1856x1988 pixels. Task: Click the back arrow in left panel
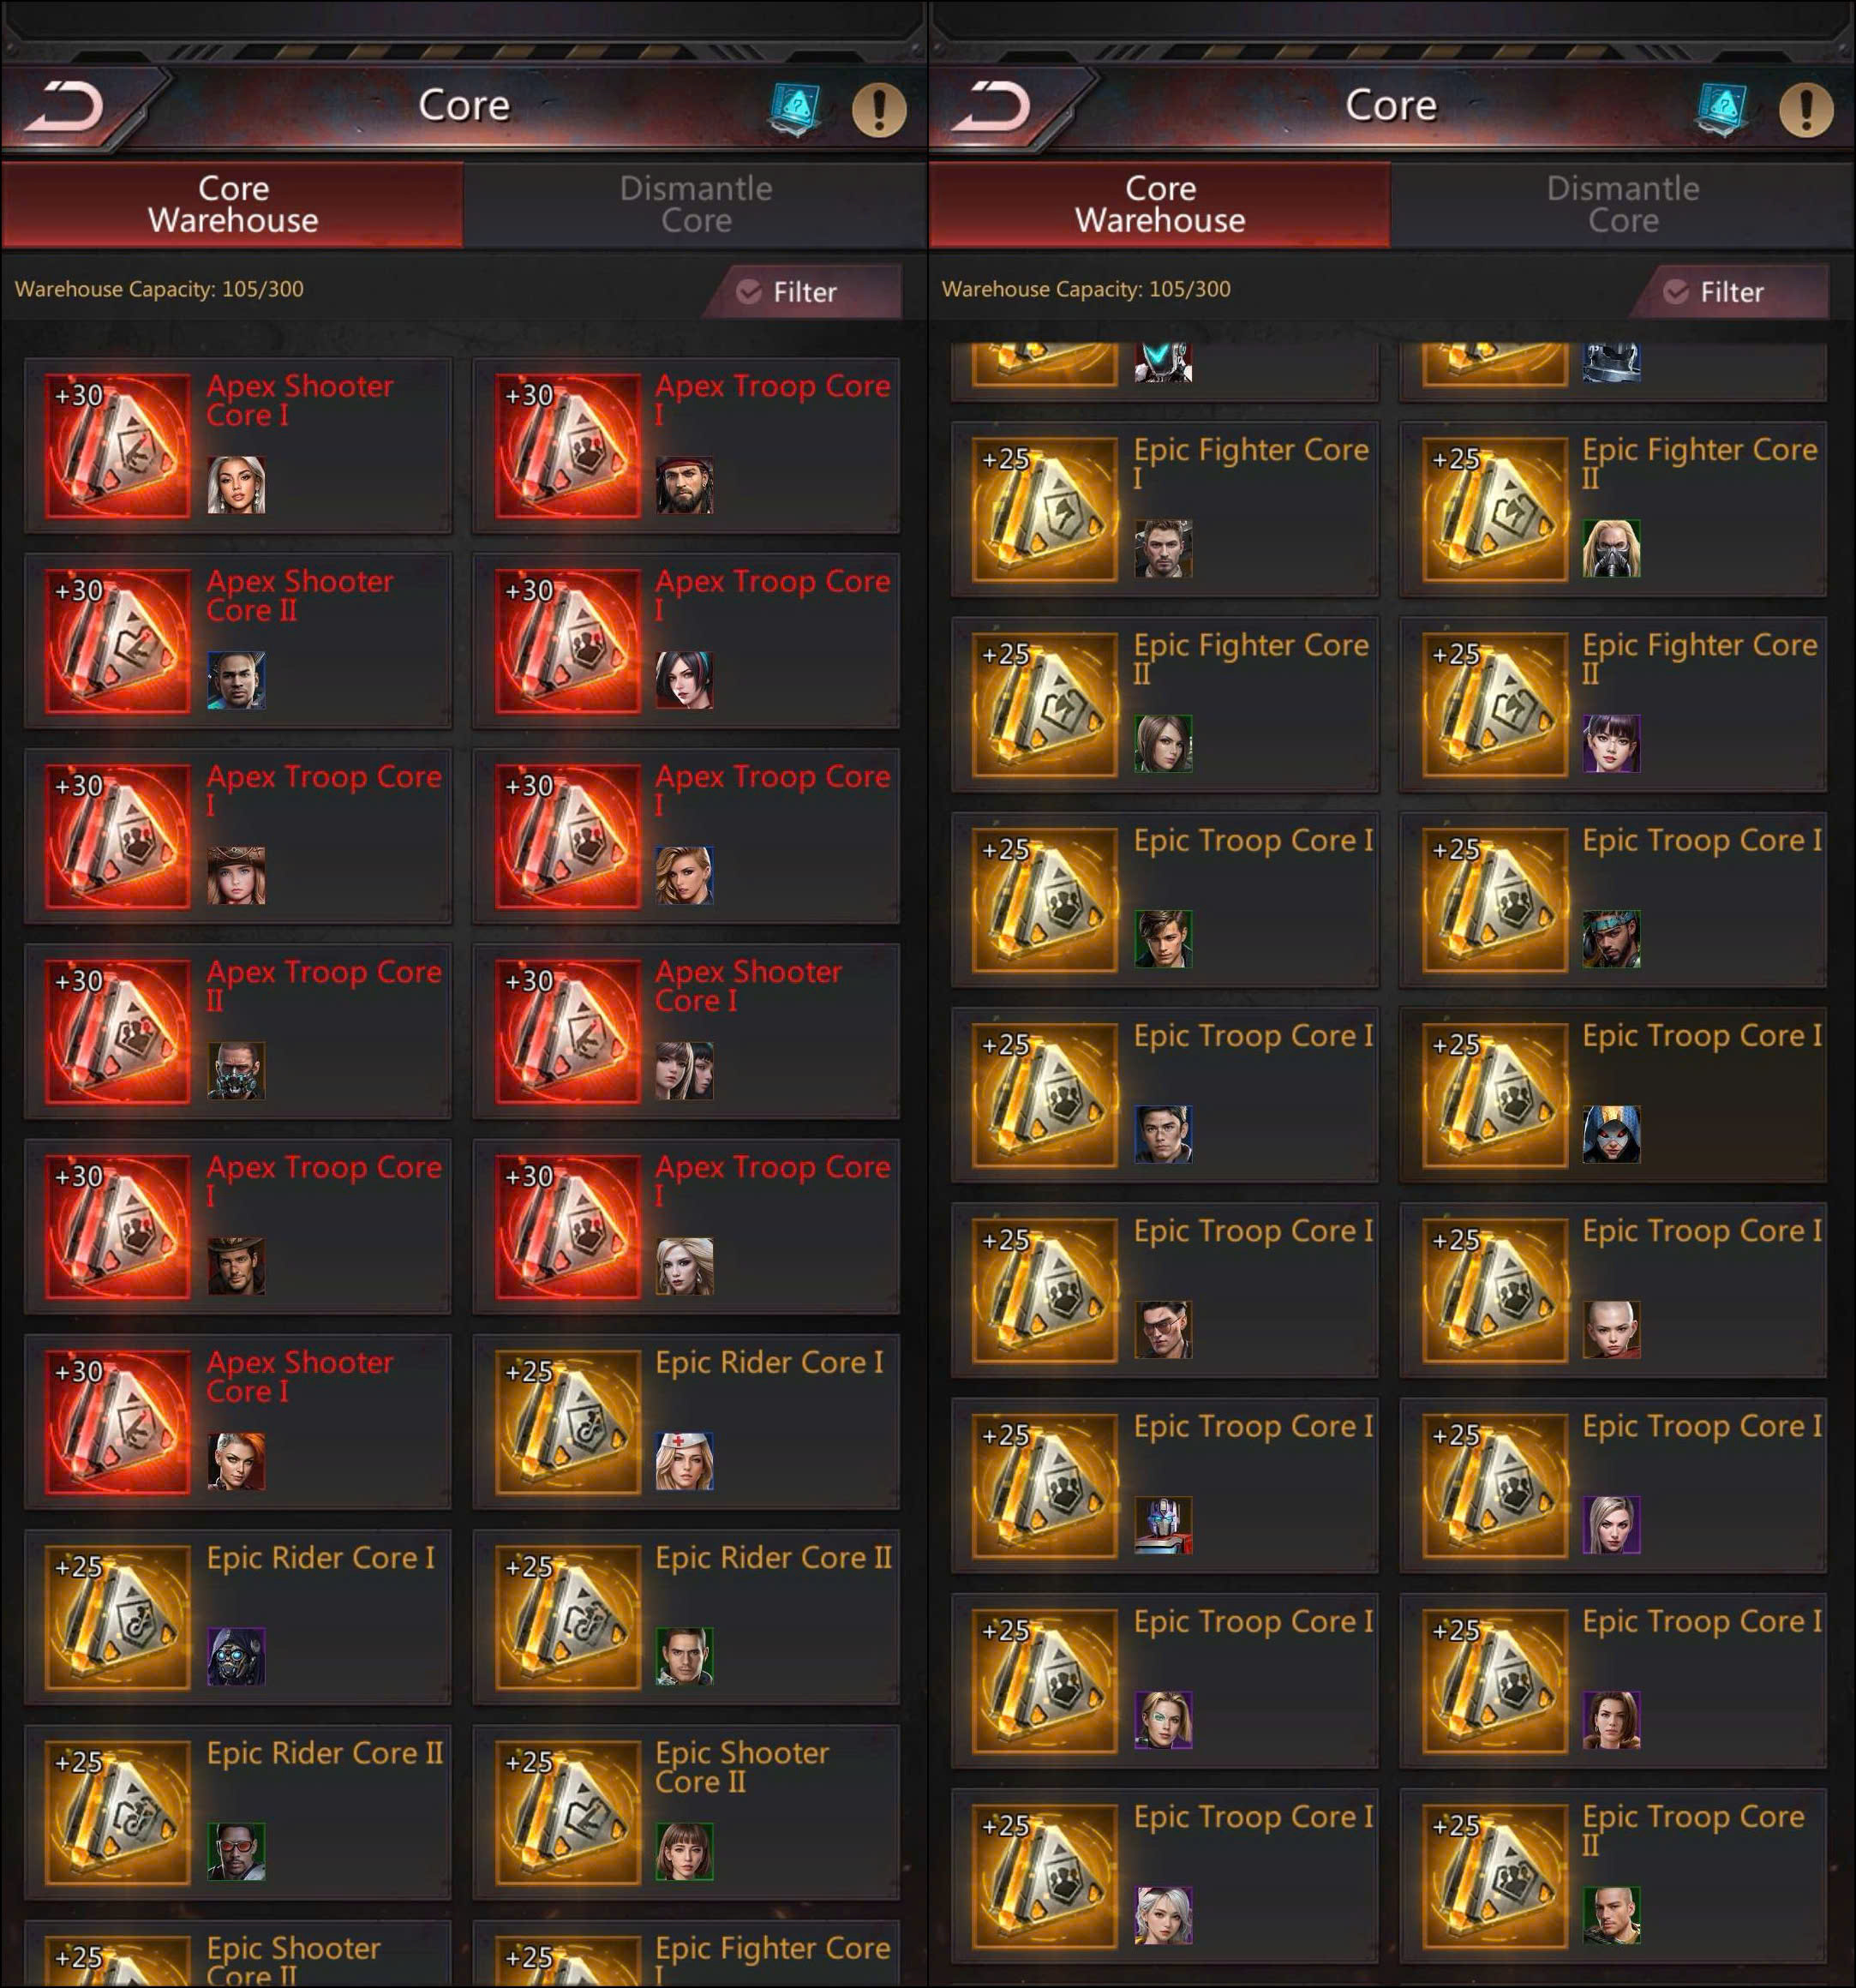coord(65,107)
